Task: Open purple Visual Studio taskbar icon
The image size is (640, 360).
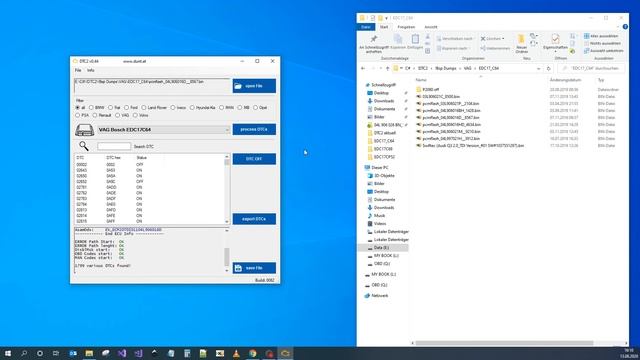Action: (x=122, y=353)
